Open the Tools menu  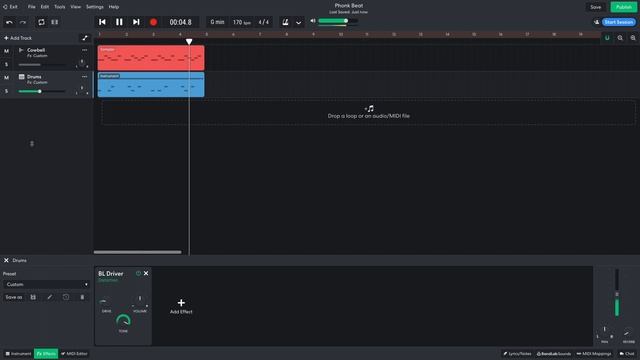coord(60,7)
